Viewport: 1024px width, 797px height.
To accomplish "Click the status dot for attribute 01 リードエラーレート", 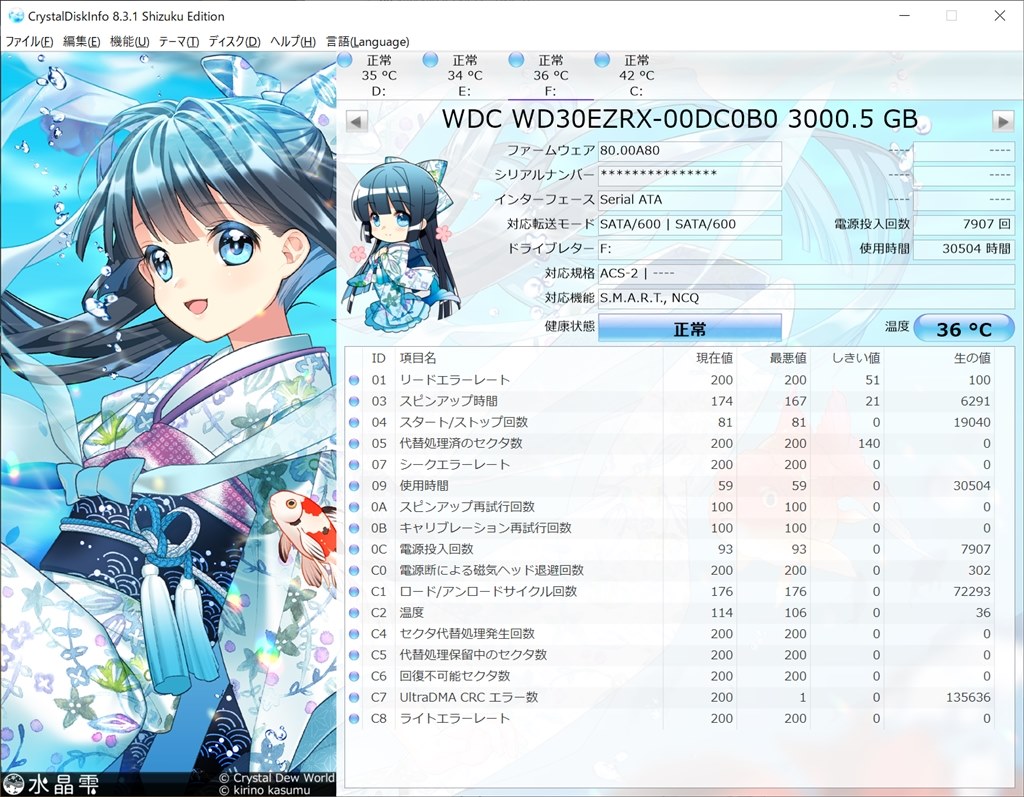I will pyautogui.click(x=354, y=380).
